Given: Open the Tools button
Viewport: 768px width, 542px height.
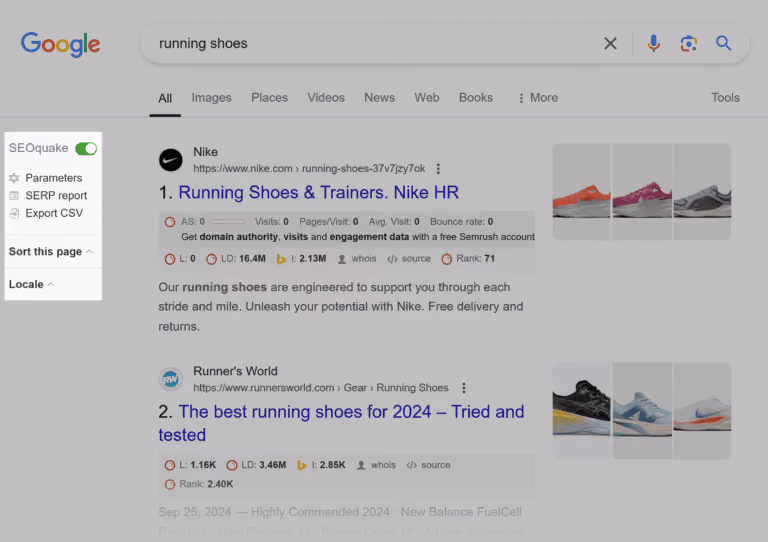Looking at the screenshot, I should tap(725, 98).
